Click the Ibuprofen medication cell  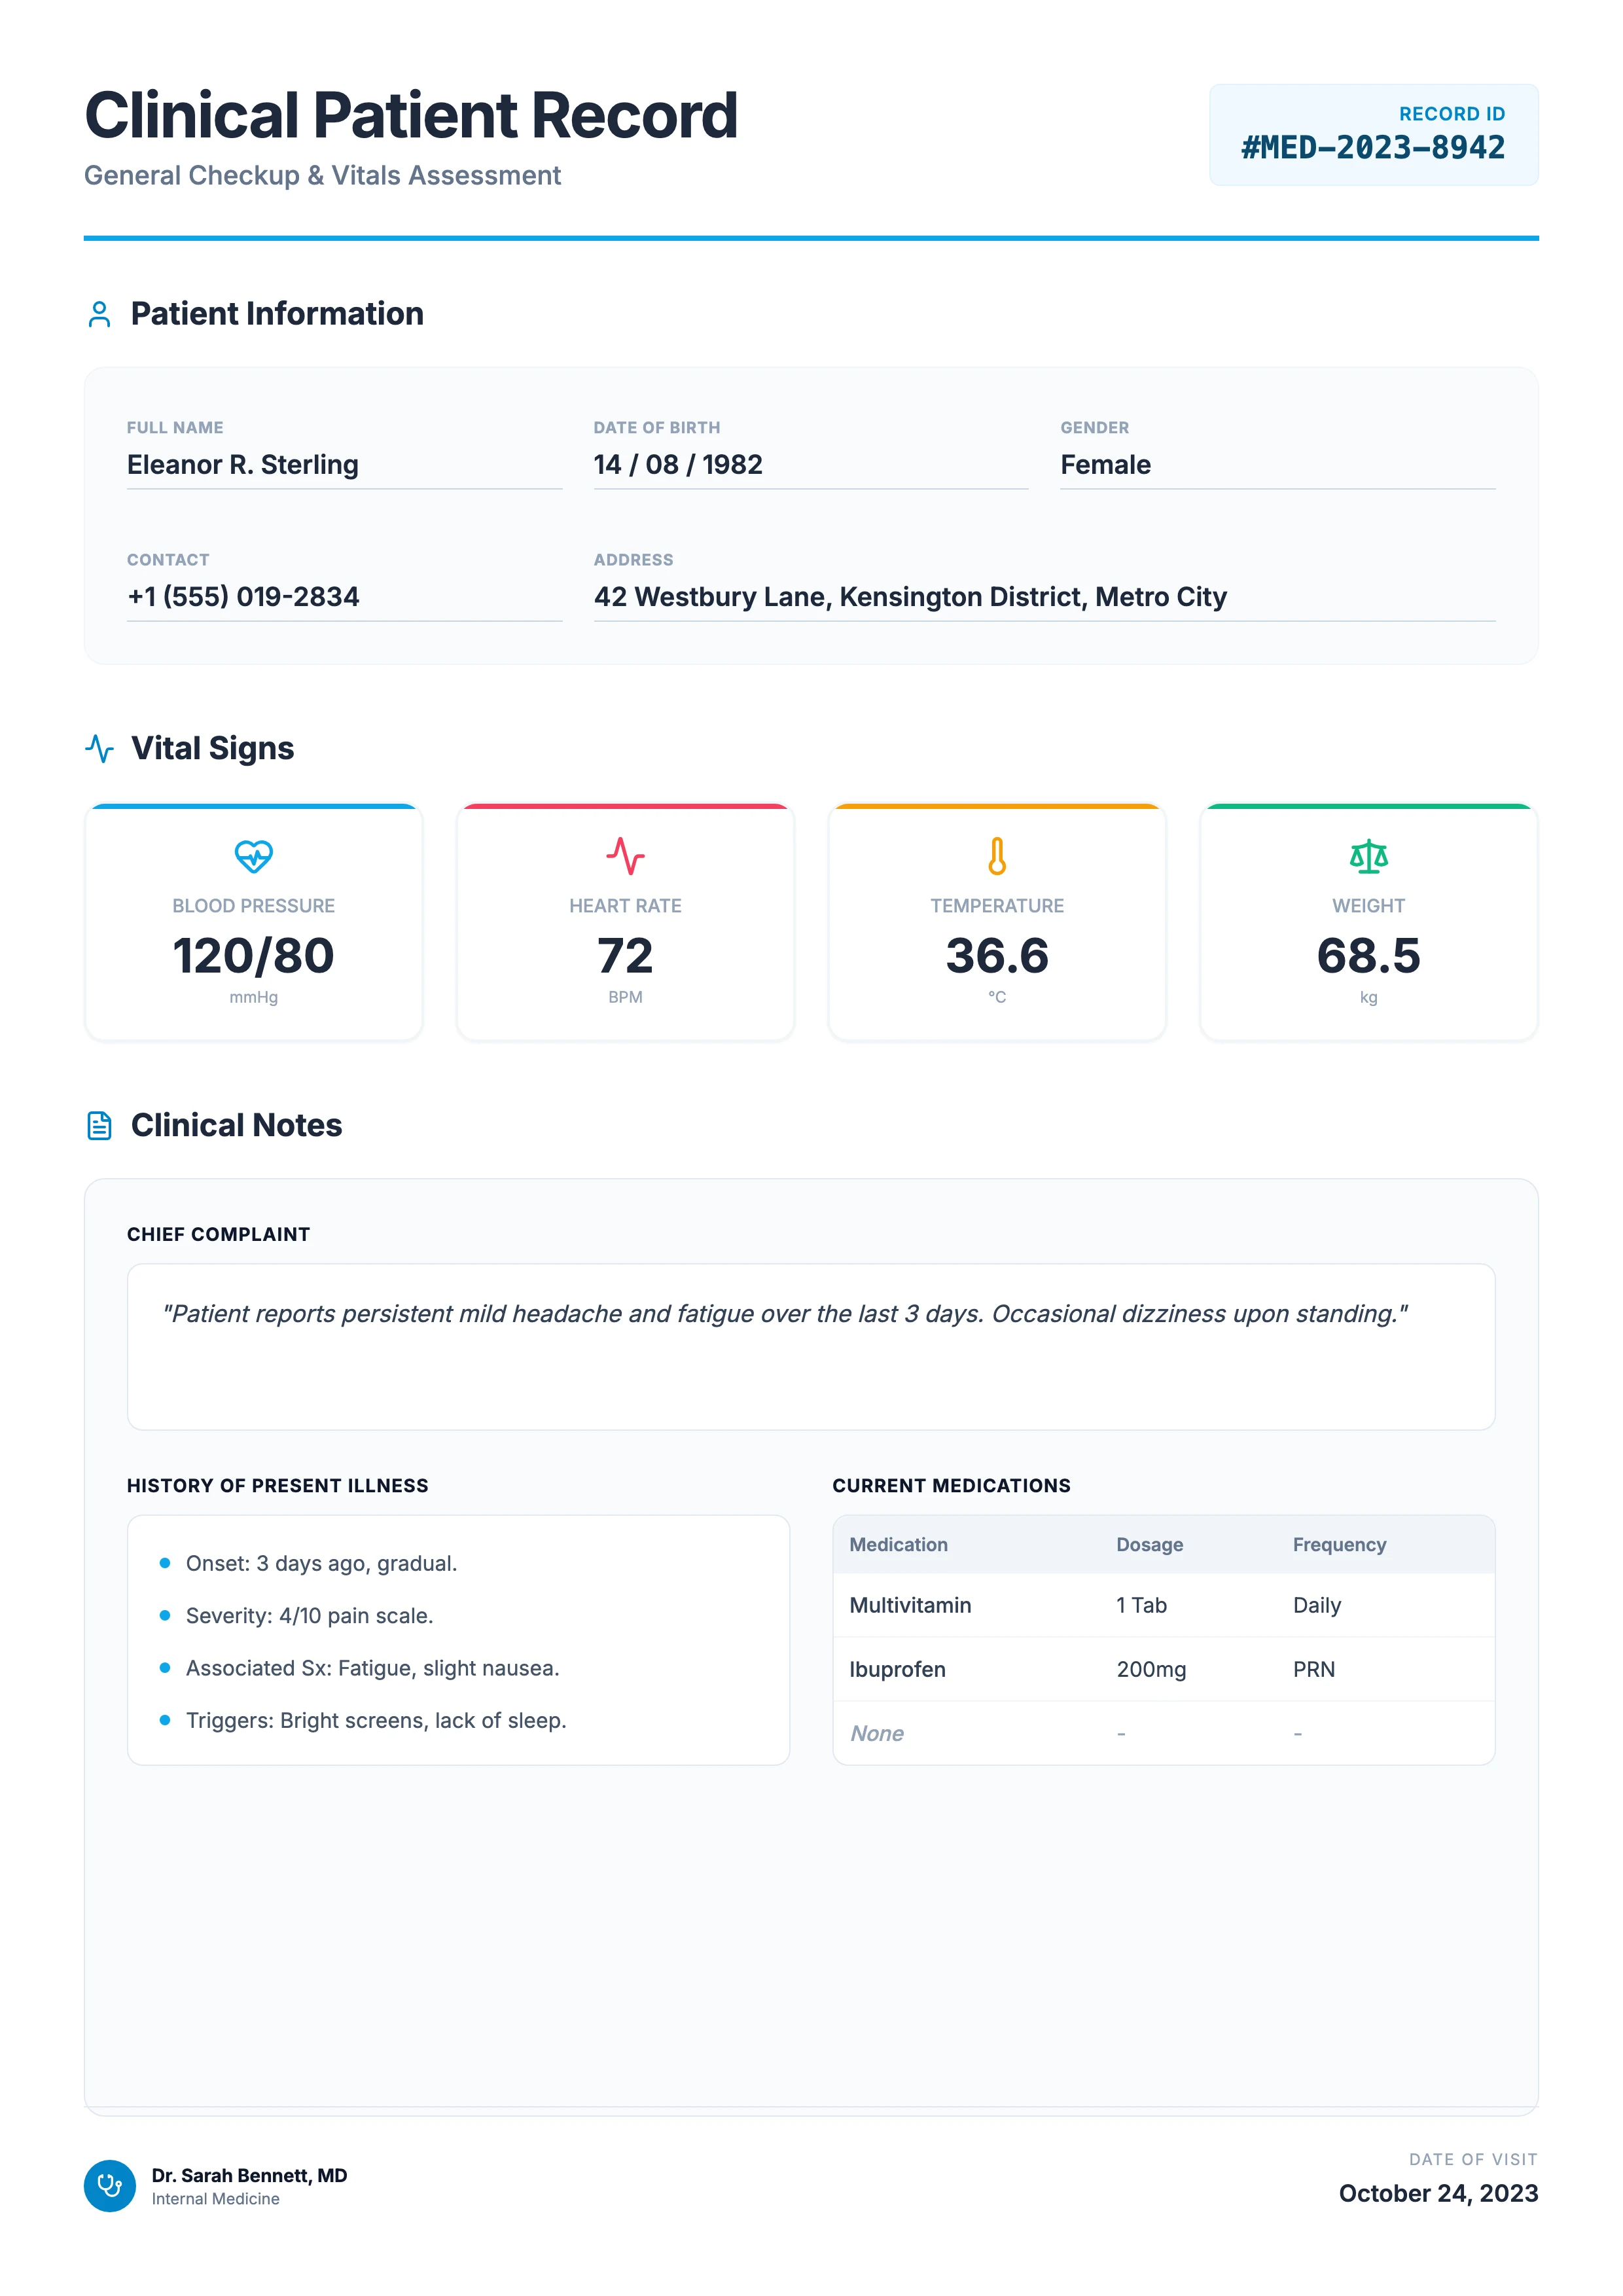coord(897,1669)
